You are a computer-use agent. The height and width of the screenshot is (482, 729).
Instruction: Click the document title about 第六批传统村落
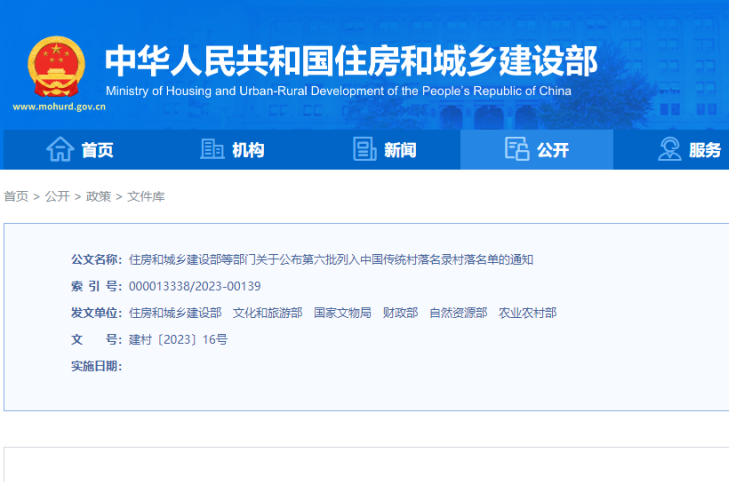331,259
